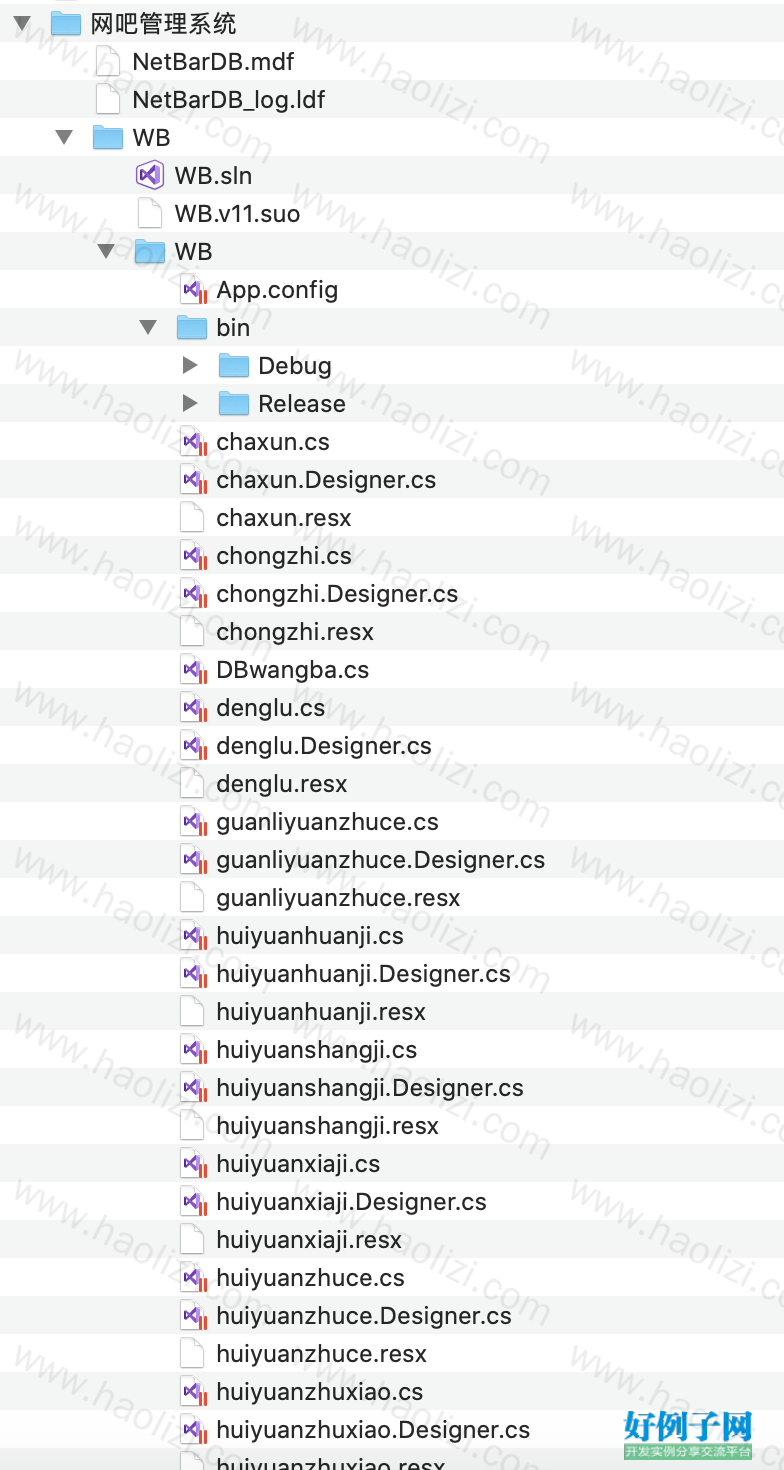Select the huiyuanhuanji.Designer.cs file name
784x1470 pixels.
point(363,974)
